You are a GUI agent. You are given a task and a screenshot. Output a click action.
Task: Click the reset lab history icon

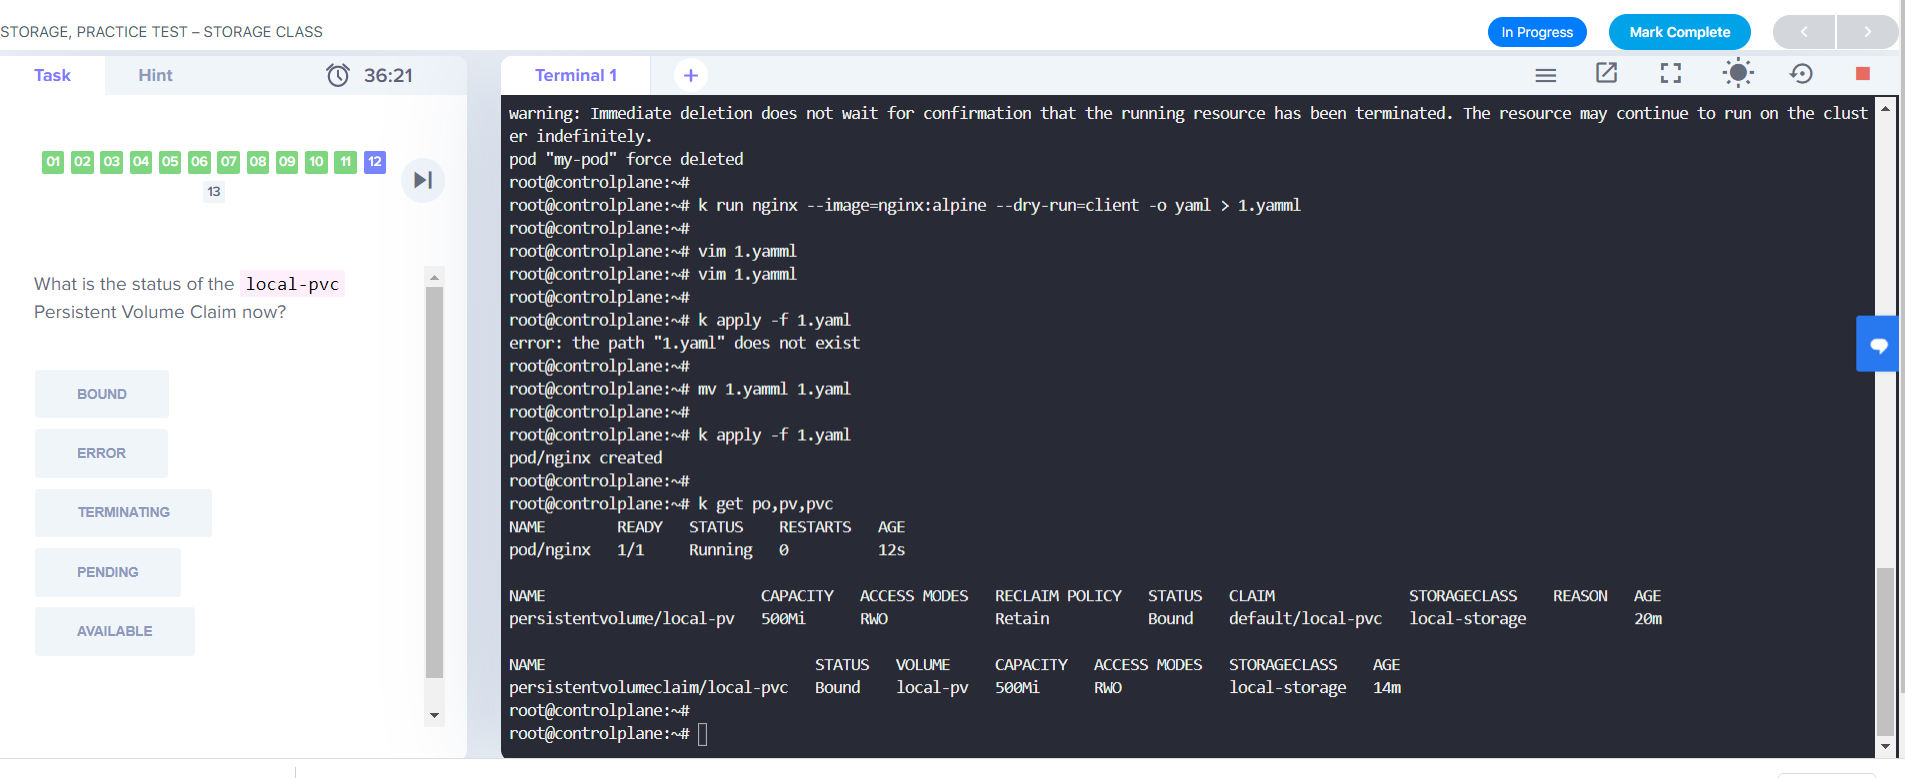1801,73
